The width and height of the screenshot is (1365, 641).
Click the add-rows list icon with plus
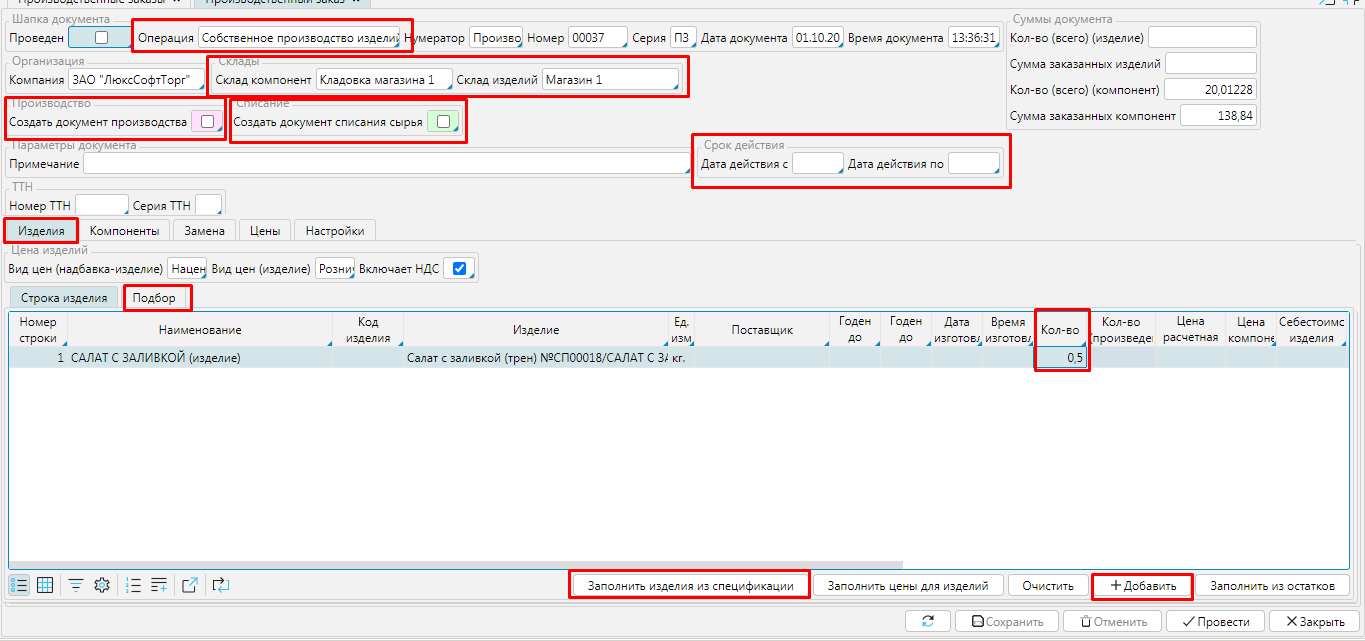[159, 586]
